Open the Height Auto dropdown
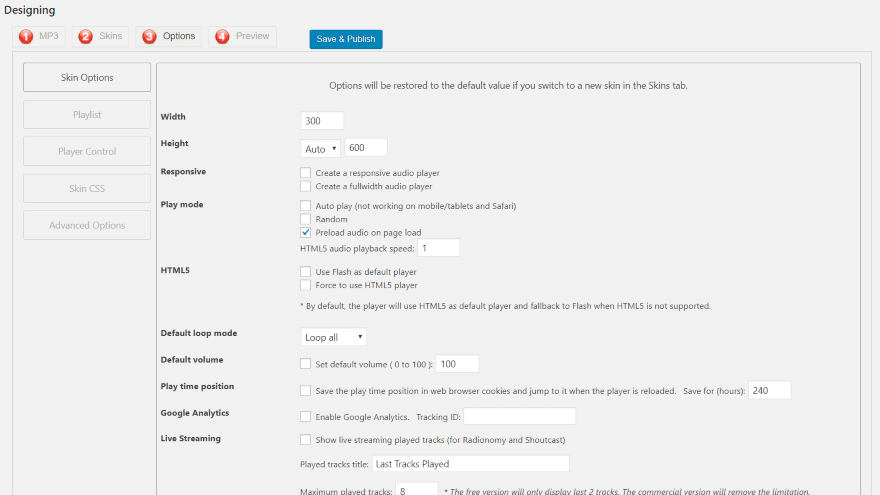This screenshot has height=495, width=880. tap(321, 148)
